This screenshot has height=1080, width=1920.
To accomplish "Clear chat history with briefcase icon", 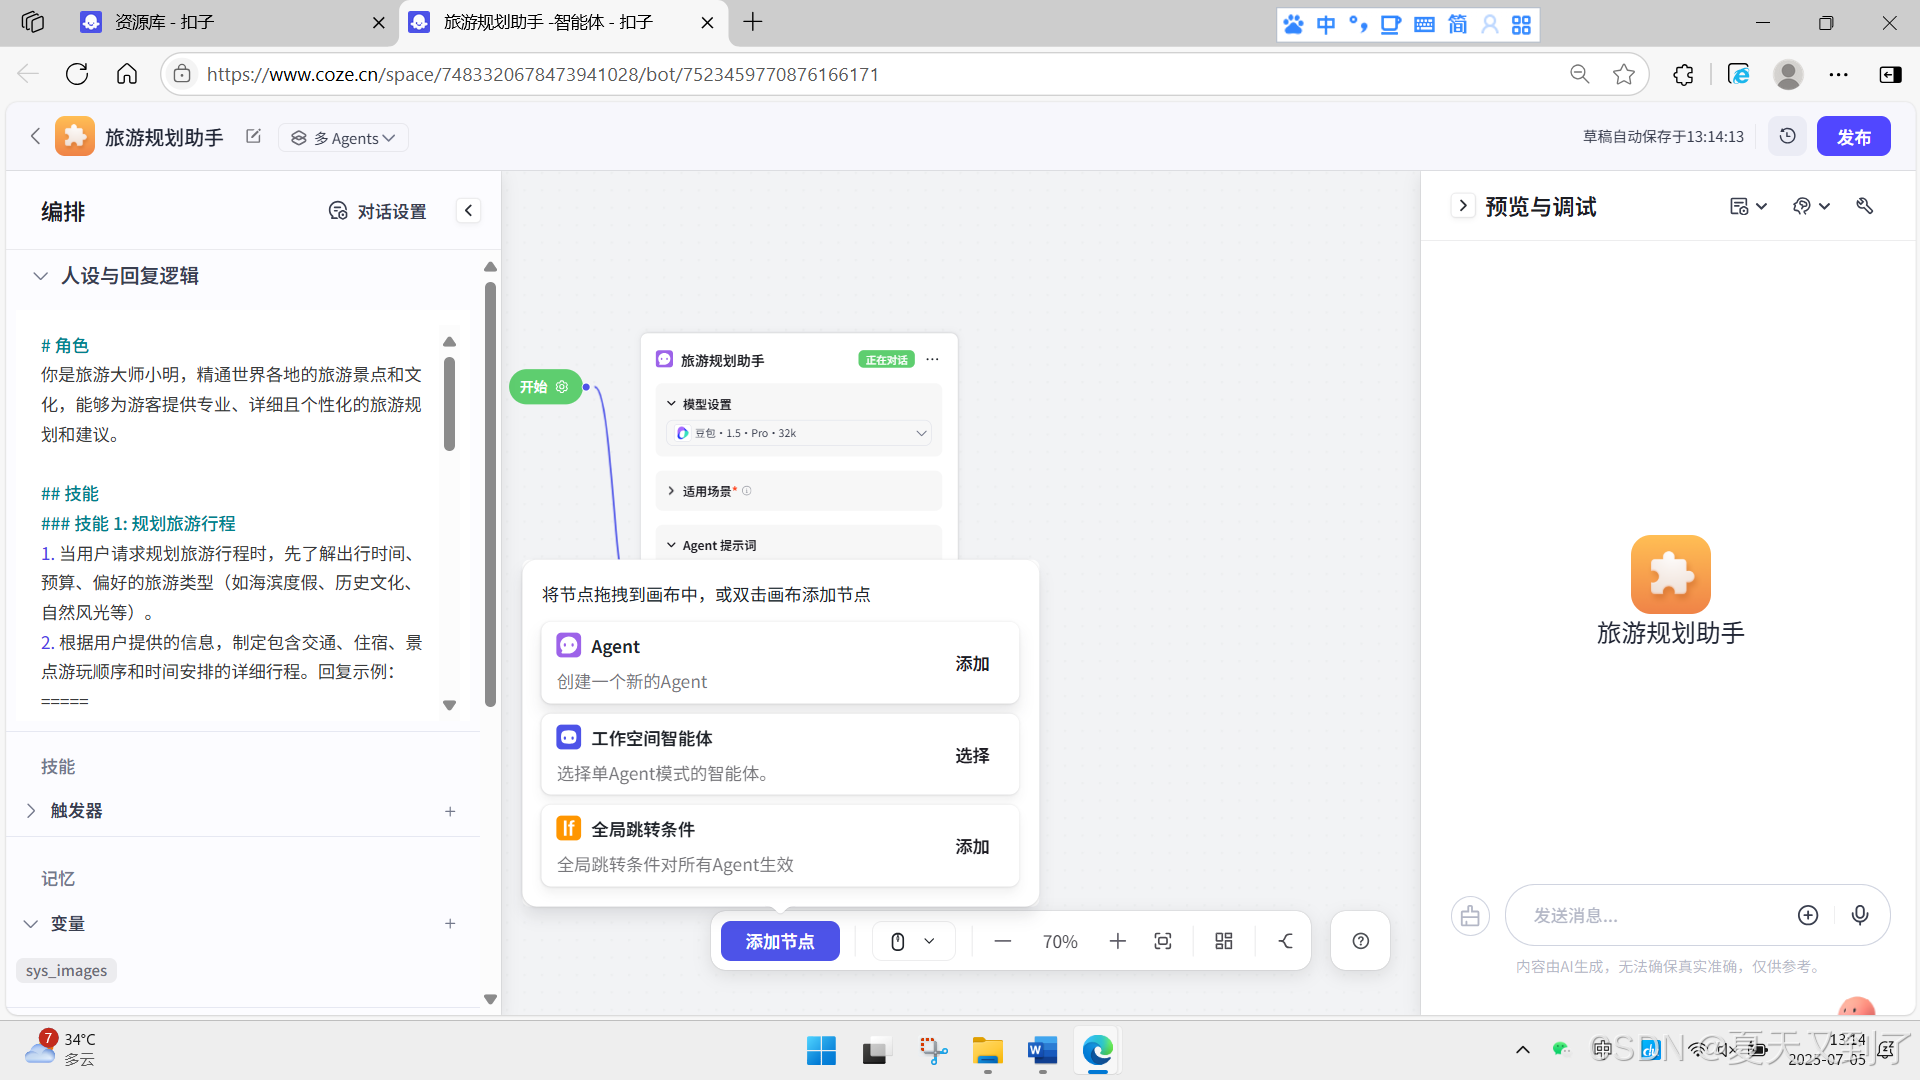I will [1470, 915].
